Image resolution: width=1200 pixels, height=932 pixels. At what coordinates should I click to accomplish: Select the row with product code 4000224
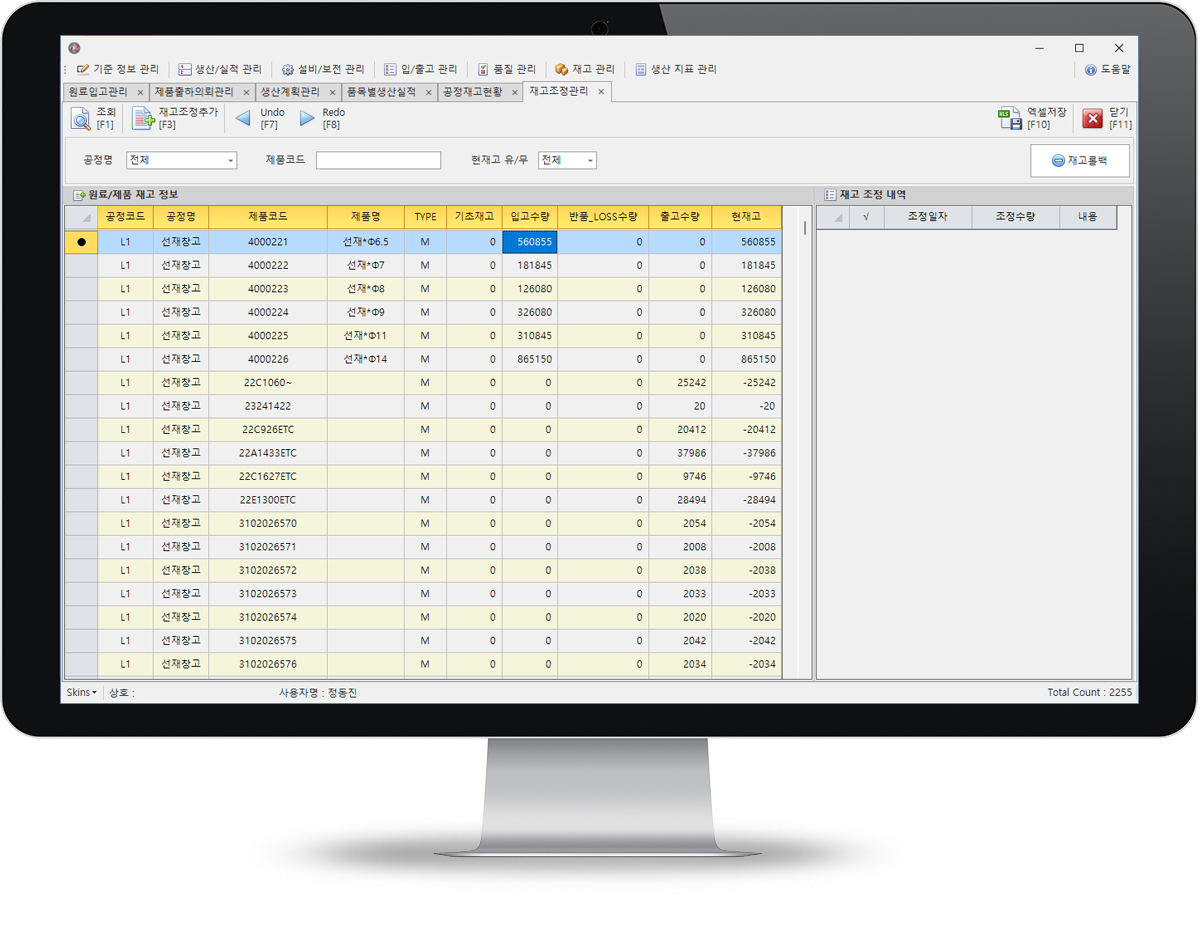point(267,312)
